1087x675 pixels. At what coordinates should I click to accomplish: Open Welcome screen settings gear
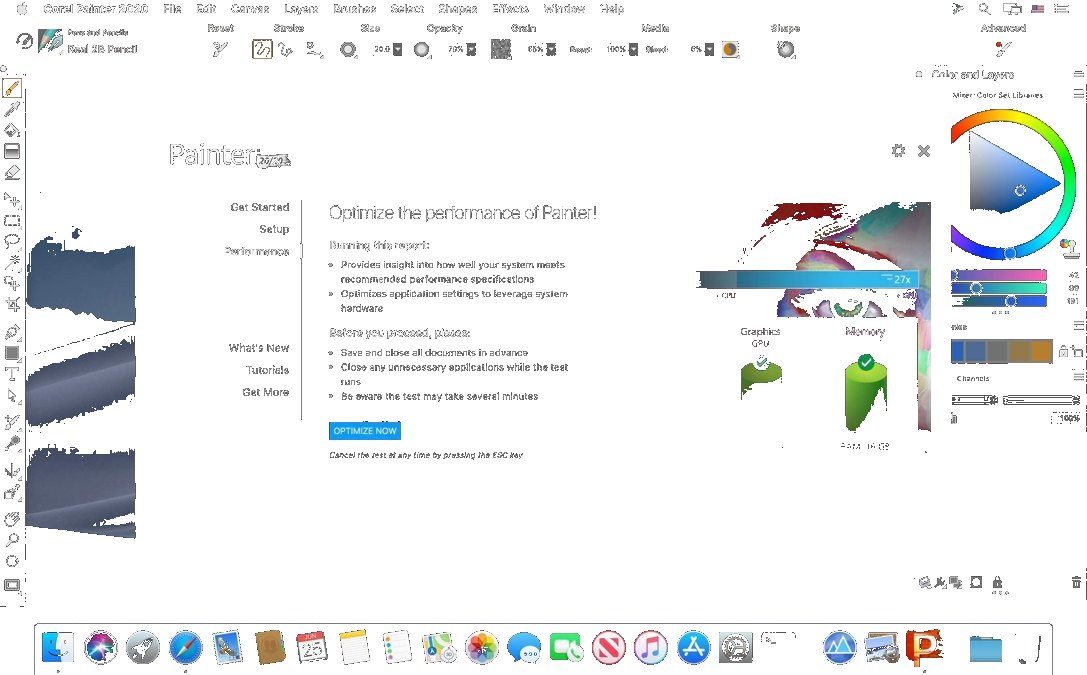[898, 150]
